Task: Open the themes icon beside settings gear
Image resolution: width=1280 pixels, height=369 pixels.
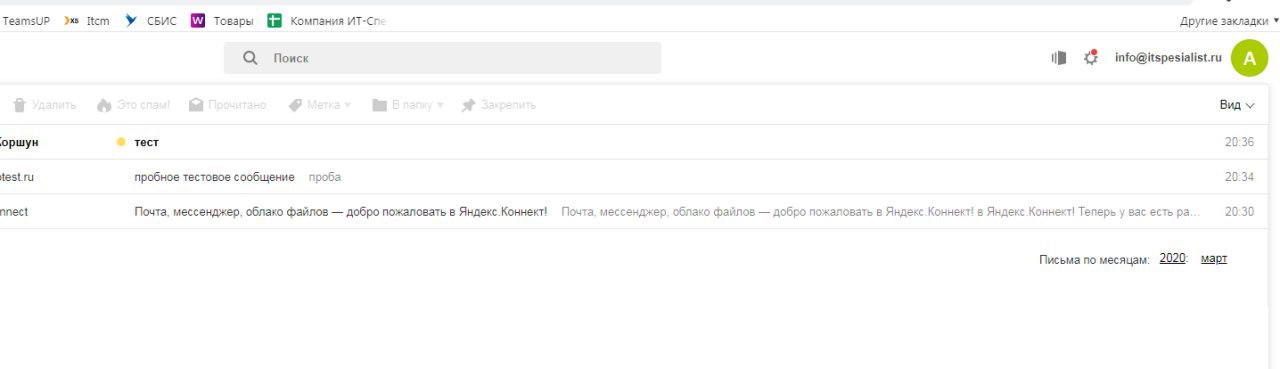Action: 1059,58
